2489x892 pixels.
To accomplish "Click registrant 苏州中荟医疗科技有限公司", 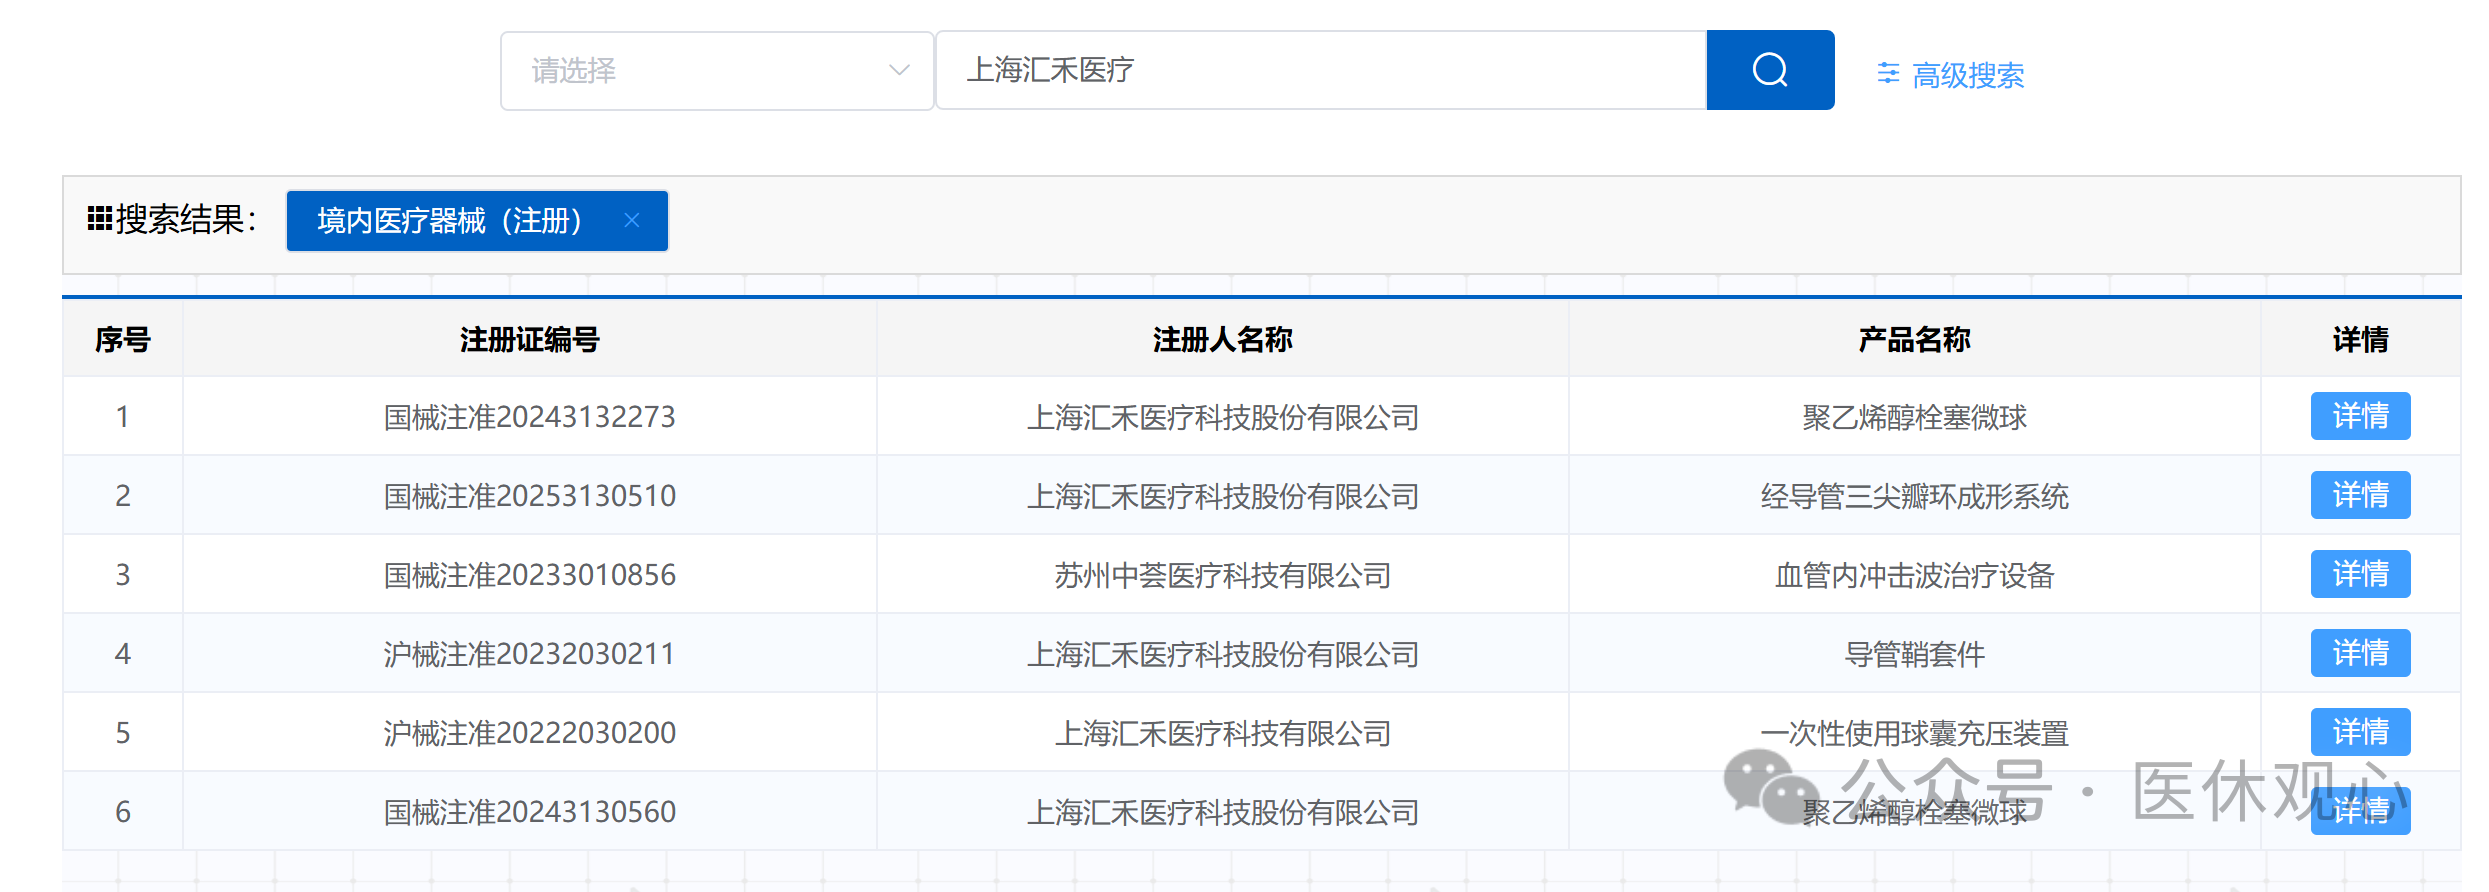I will click(1222, 575).
